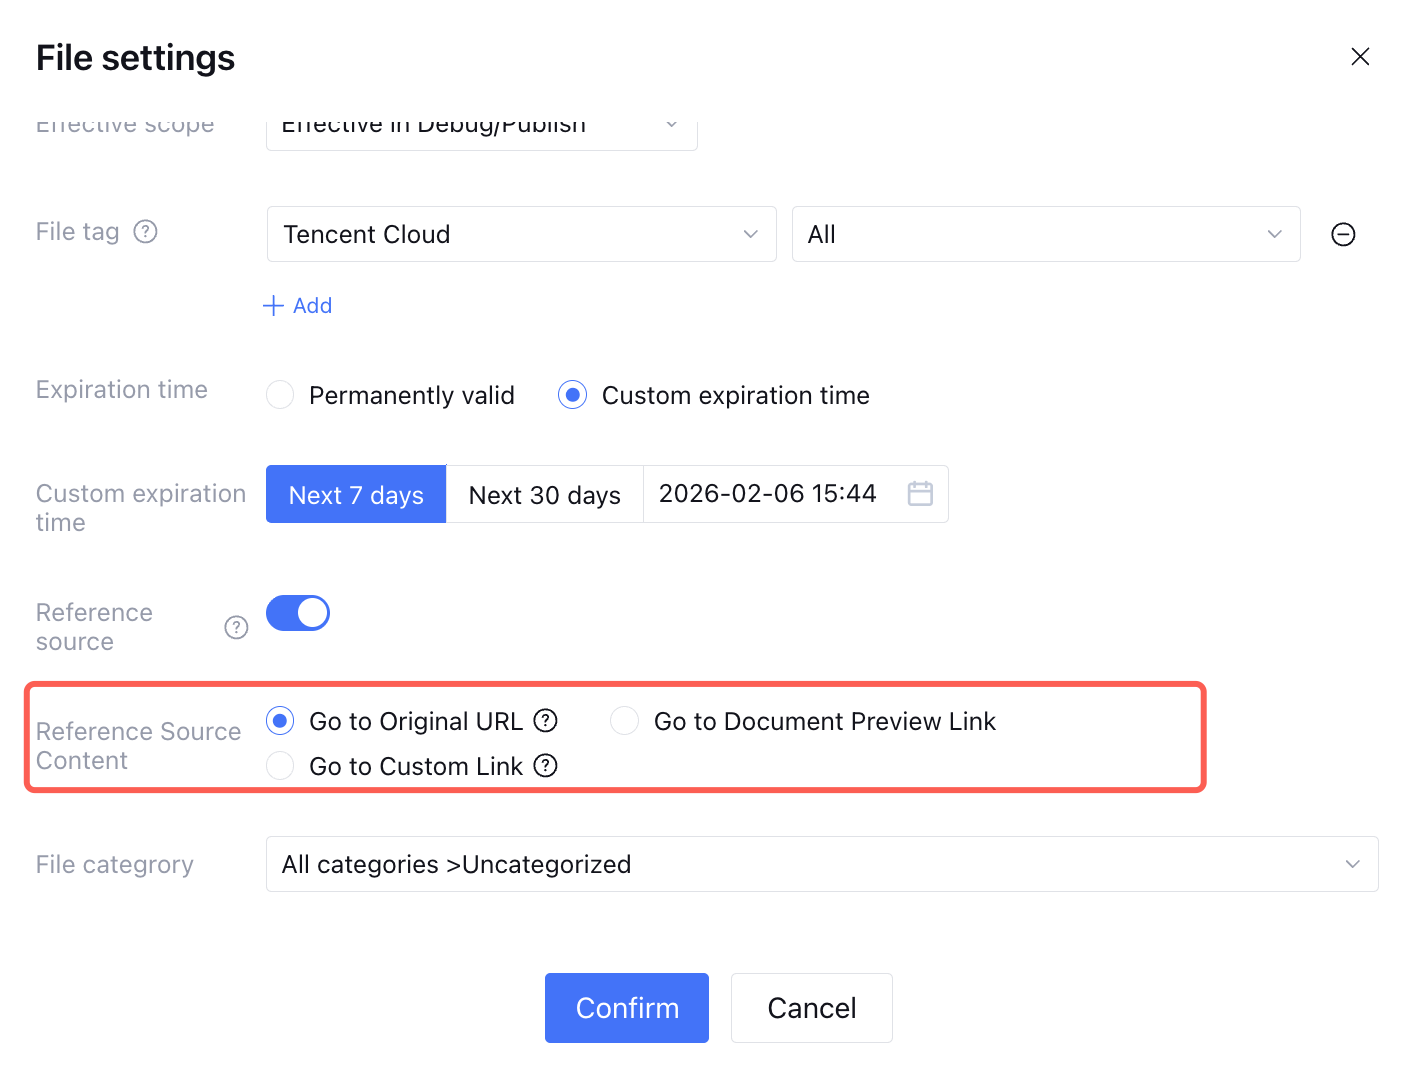Remove the file tag row
Image resolution: width=1422 pixels, height=1070 pixels.
click(x=1343, y=234)
